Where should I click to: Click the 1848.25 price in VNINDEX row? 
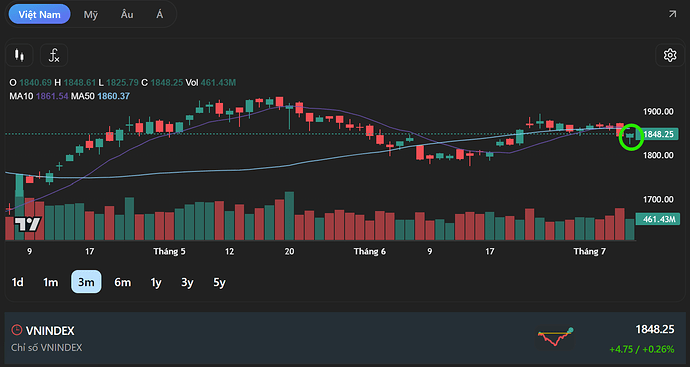click(655, 330)
